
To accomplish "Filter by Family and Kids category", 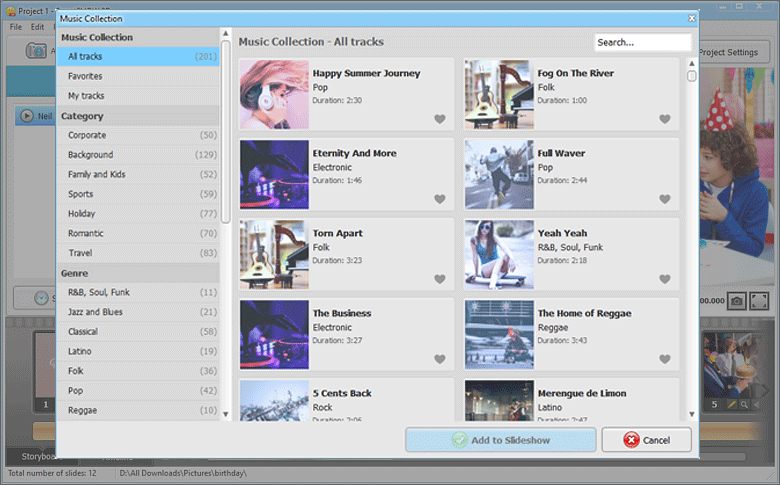I will [138, 175].
